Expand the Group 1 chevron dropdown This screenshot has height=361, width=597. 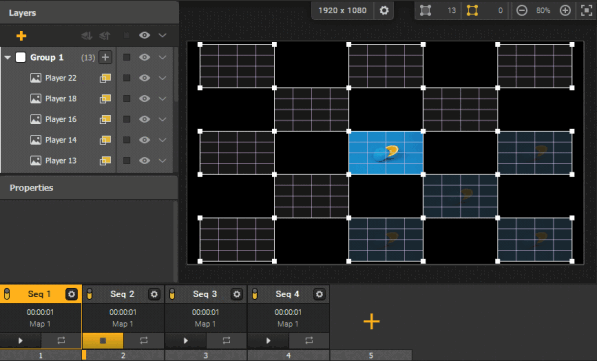163,58
